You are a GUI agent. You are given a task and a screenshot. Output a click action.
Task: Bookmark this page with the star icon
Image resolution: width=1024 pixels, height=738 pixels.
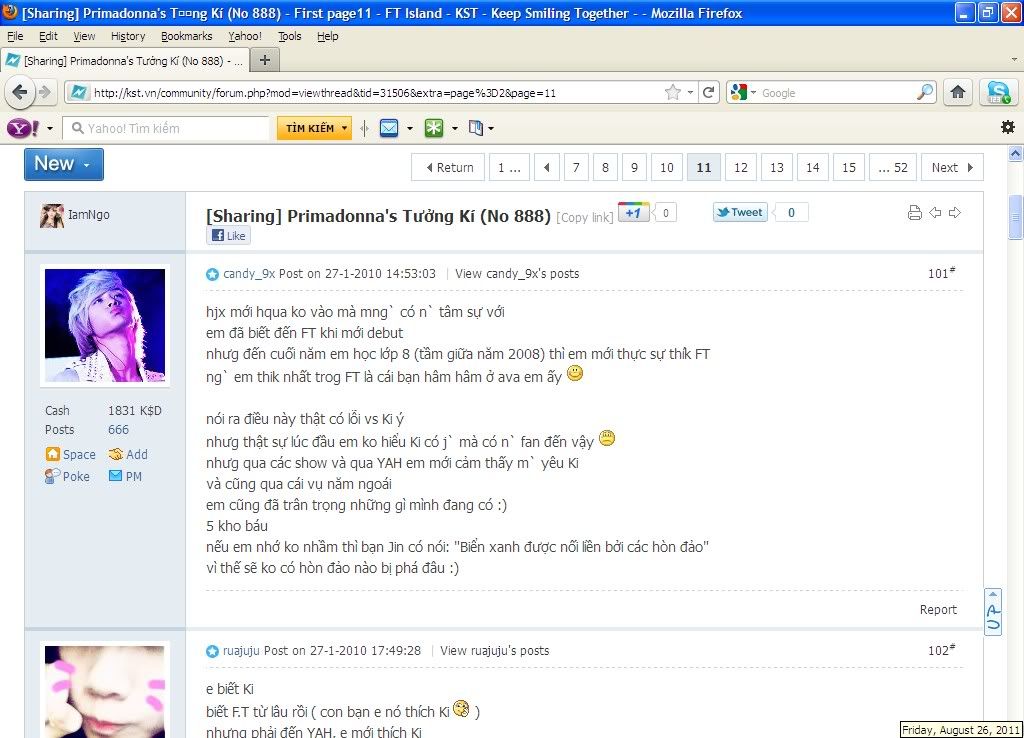[673, 92]
